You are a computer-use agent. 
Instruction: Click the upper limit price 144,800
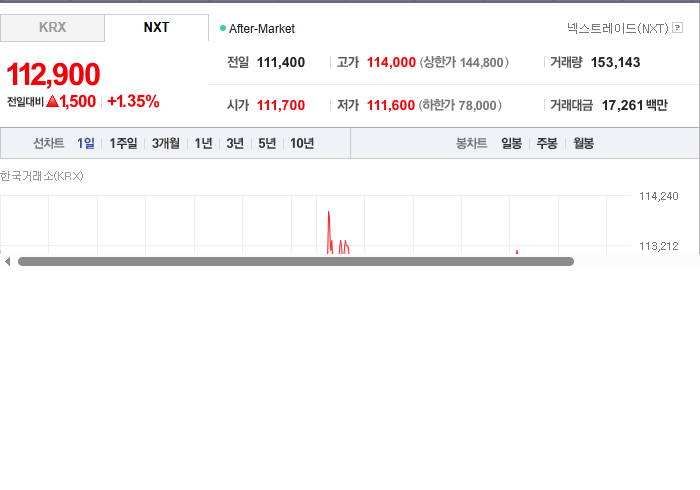coord(481,62)
